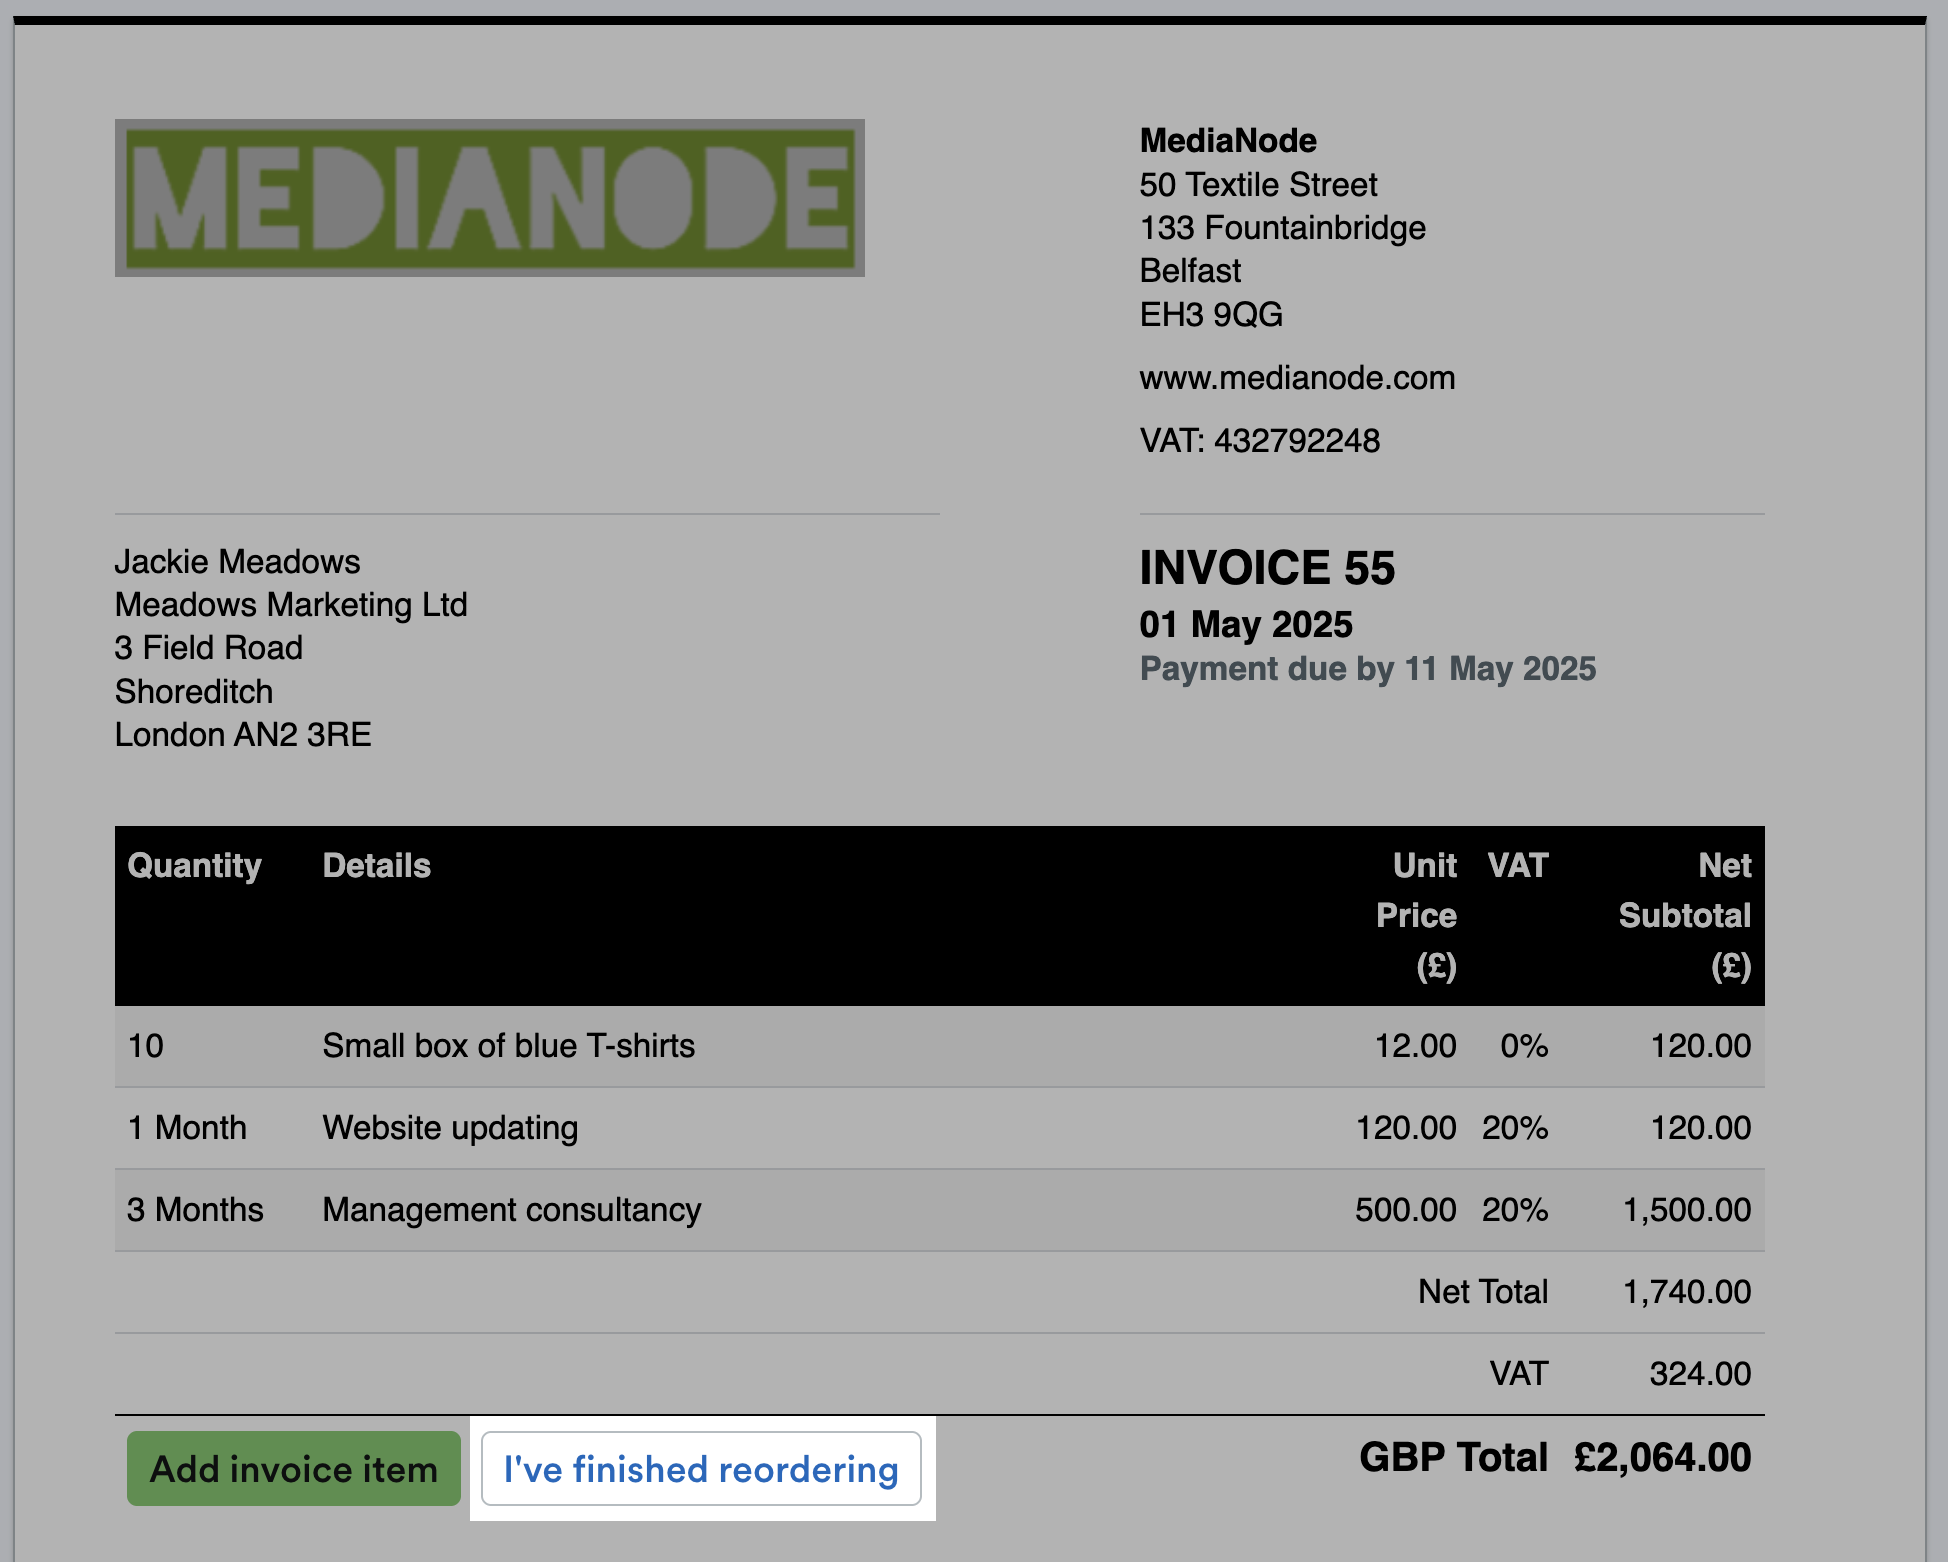
Task: Click the MediaNode company name heading
Action: 1228,141
